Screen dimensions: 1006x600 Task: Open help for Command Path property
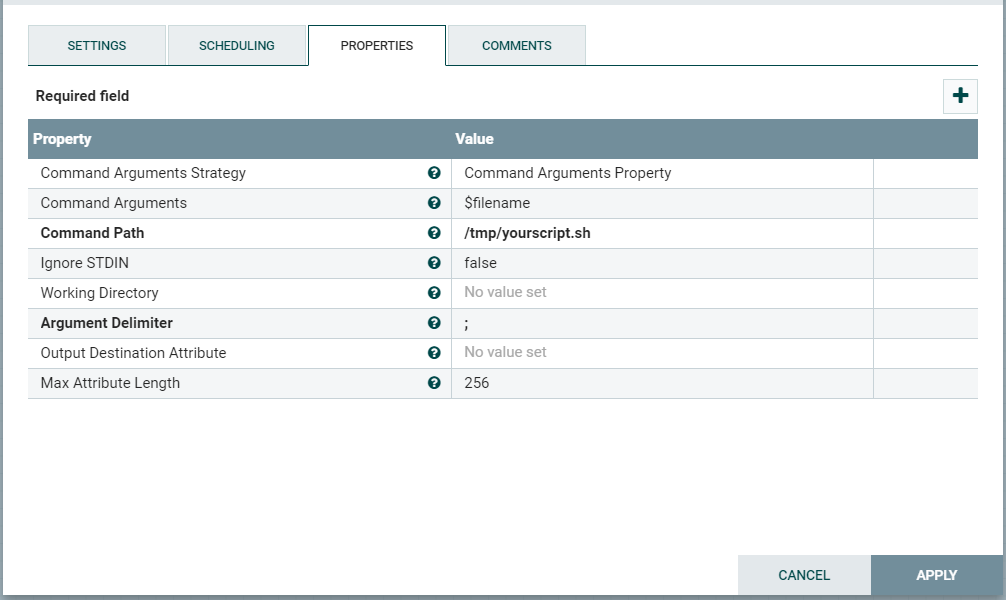434,233
